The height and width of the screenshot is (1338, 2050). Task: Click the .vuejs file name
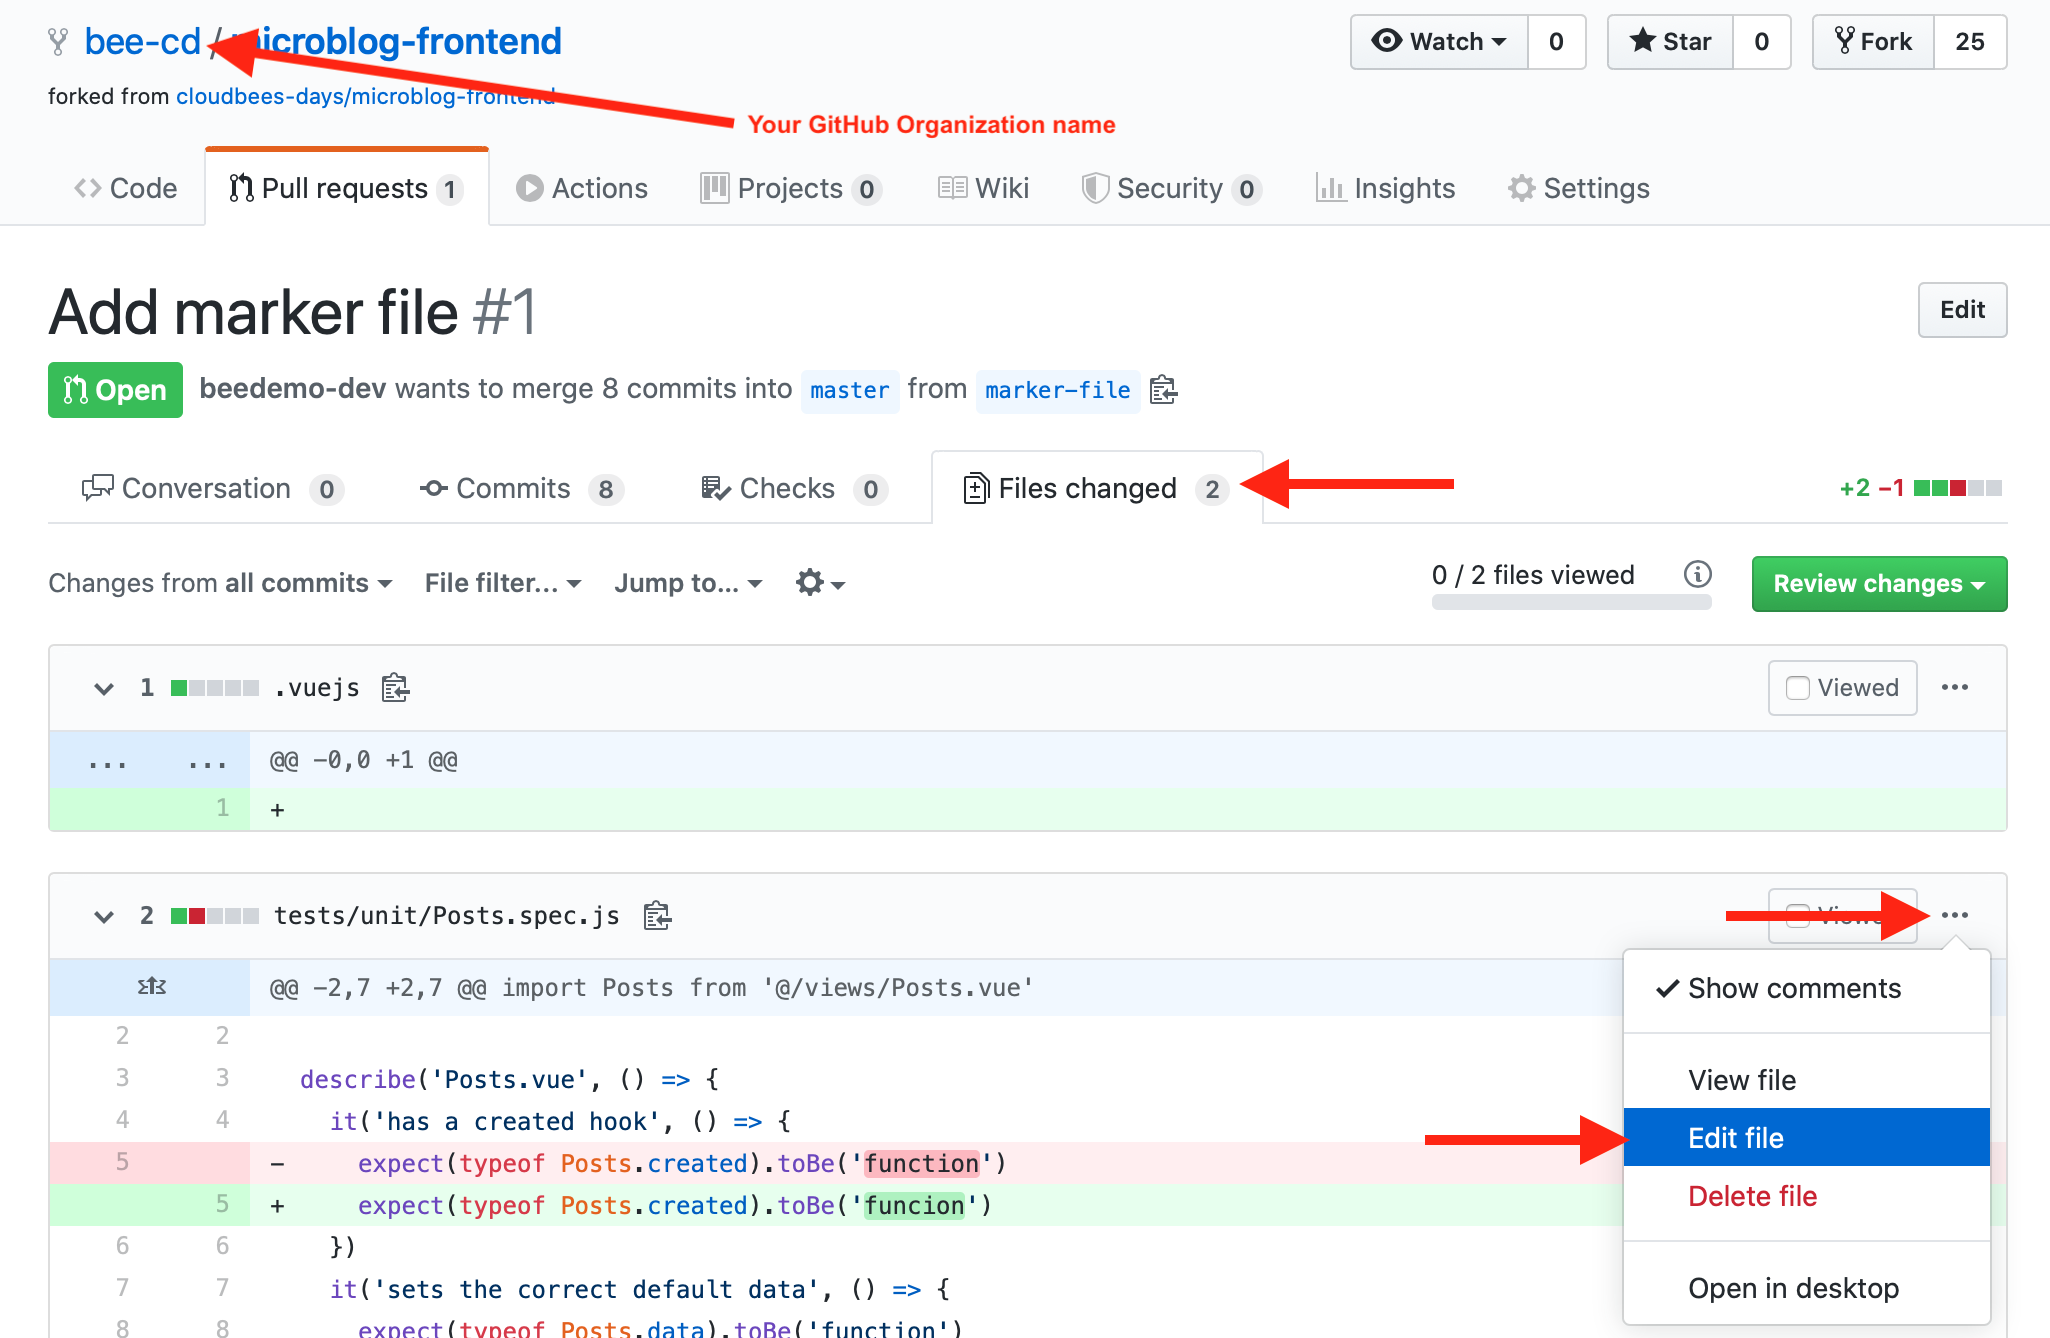[x=317, y=688]
